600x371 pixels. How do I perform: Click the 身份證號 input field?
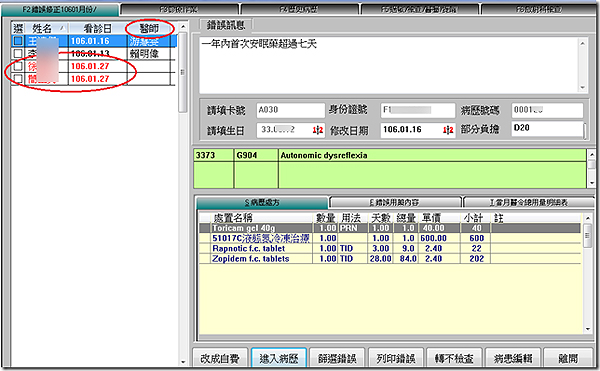coord(417,110)
